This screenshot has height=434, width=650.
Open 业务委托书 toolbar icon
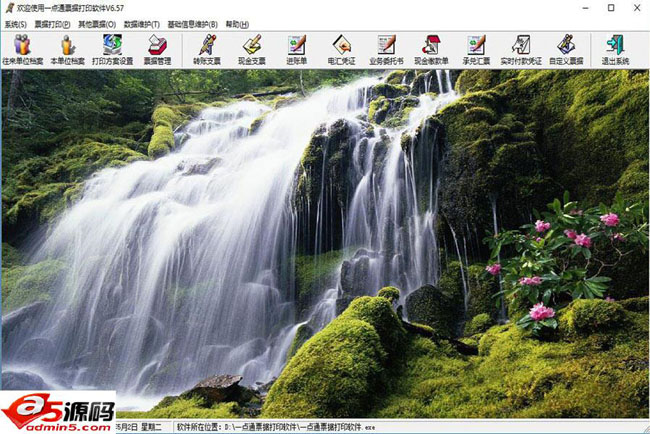[386, 49]
